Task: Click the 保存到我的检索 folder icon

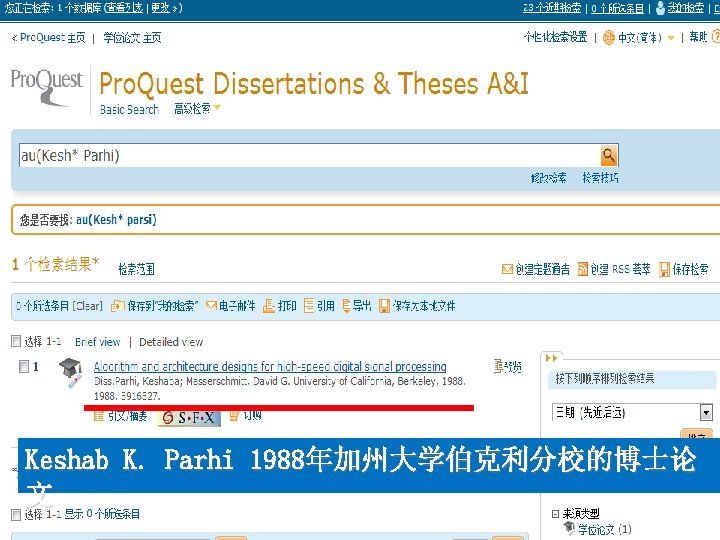Action: coord(117,306)
